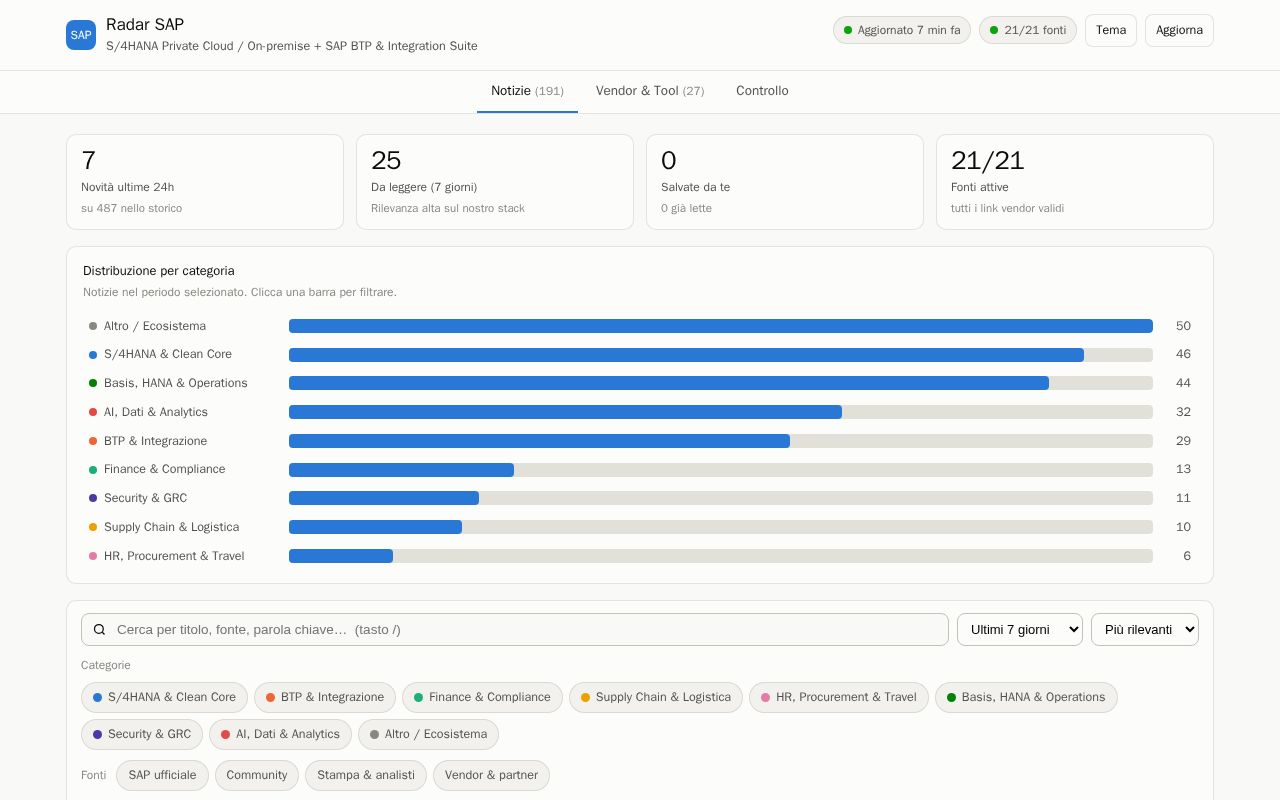Click the Aggiornato 7 min fa status pill

point(902,30)
